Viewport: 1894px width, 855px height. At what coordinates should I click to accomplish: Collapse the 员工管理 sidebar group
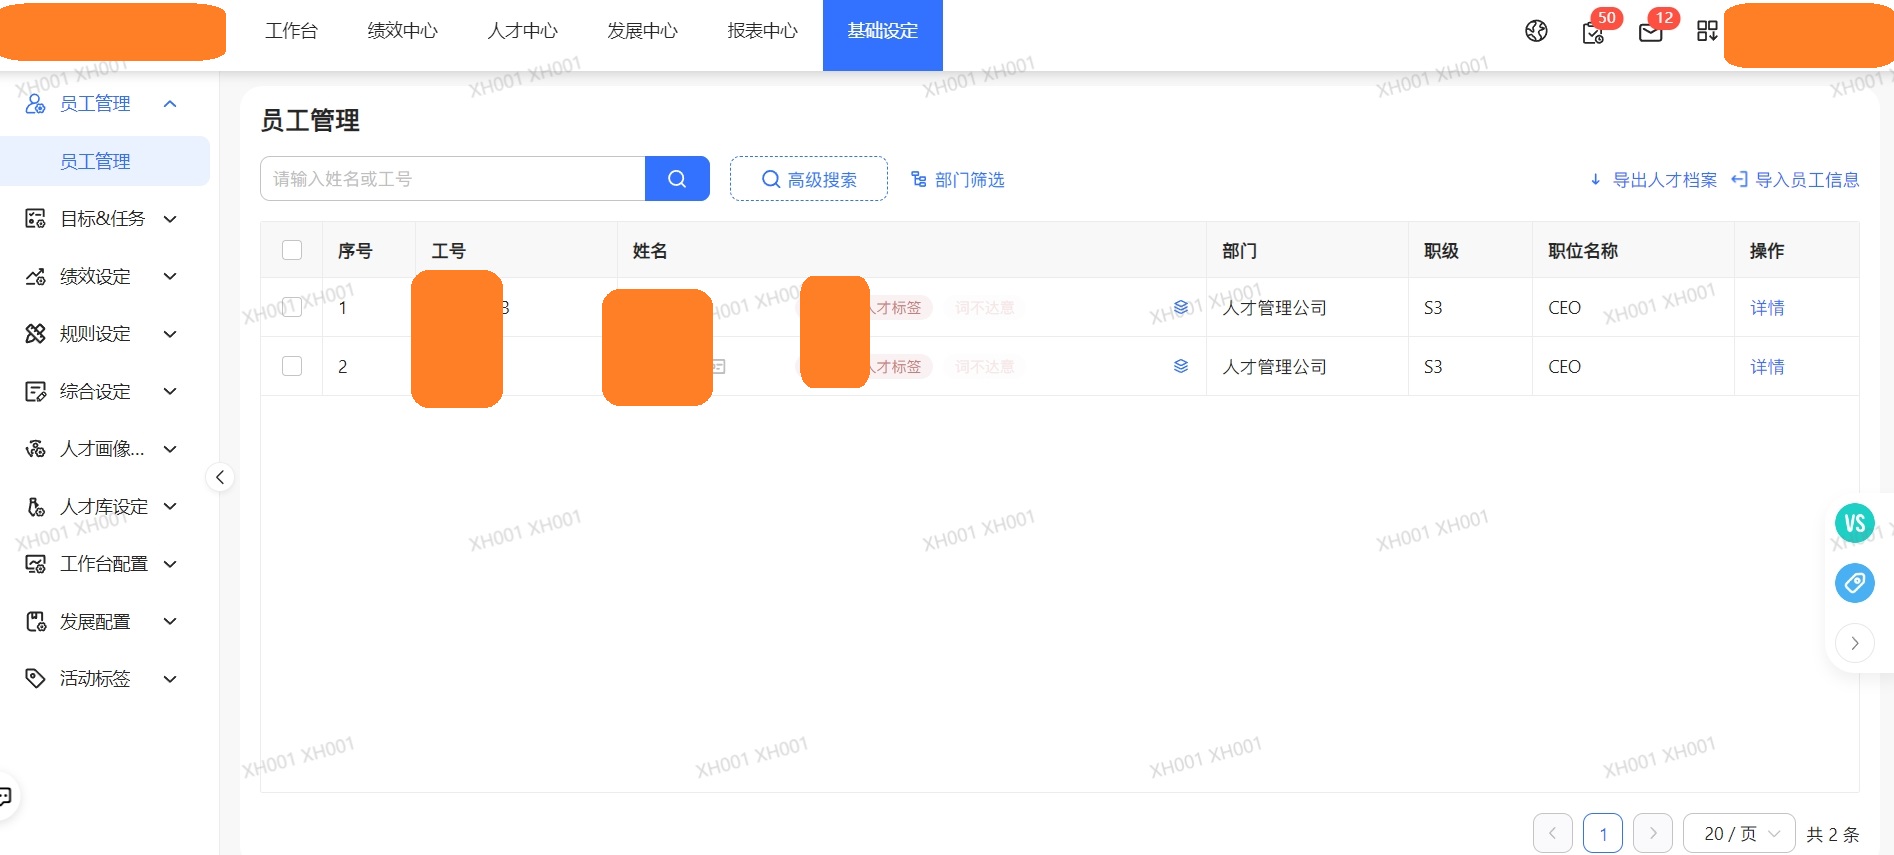point(170,104)
